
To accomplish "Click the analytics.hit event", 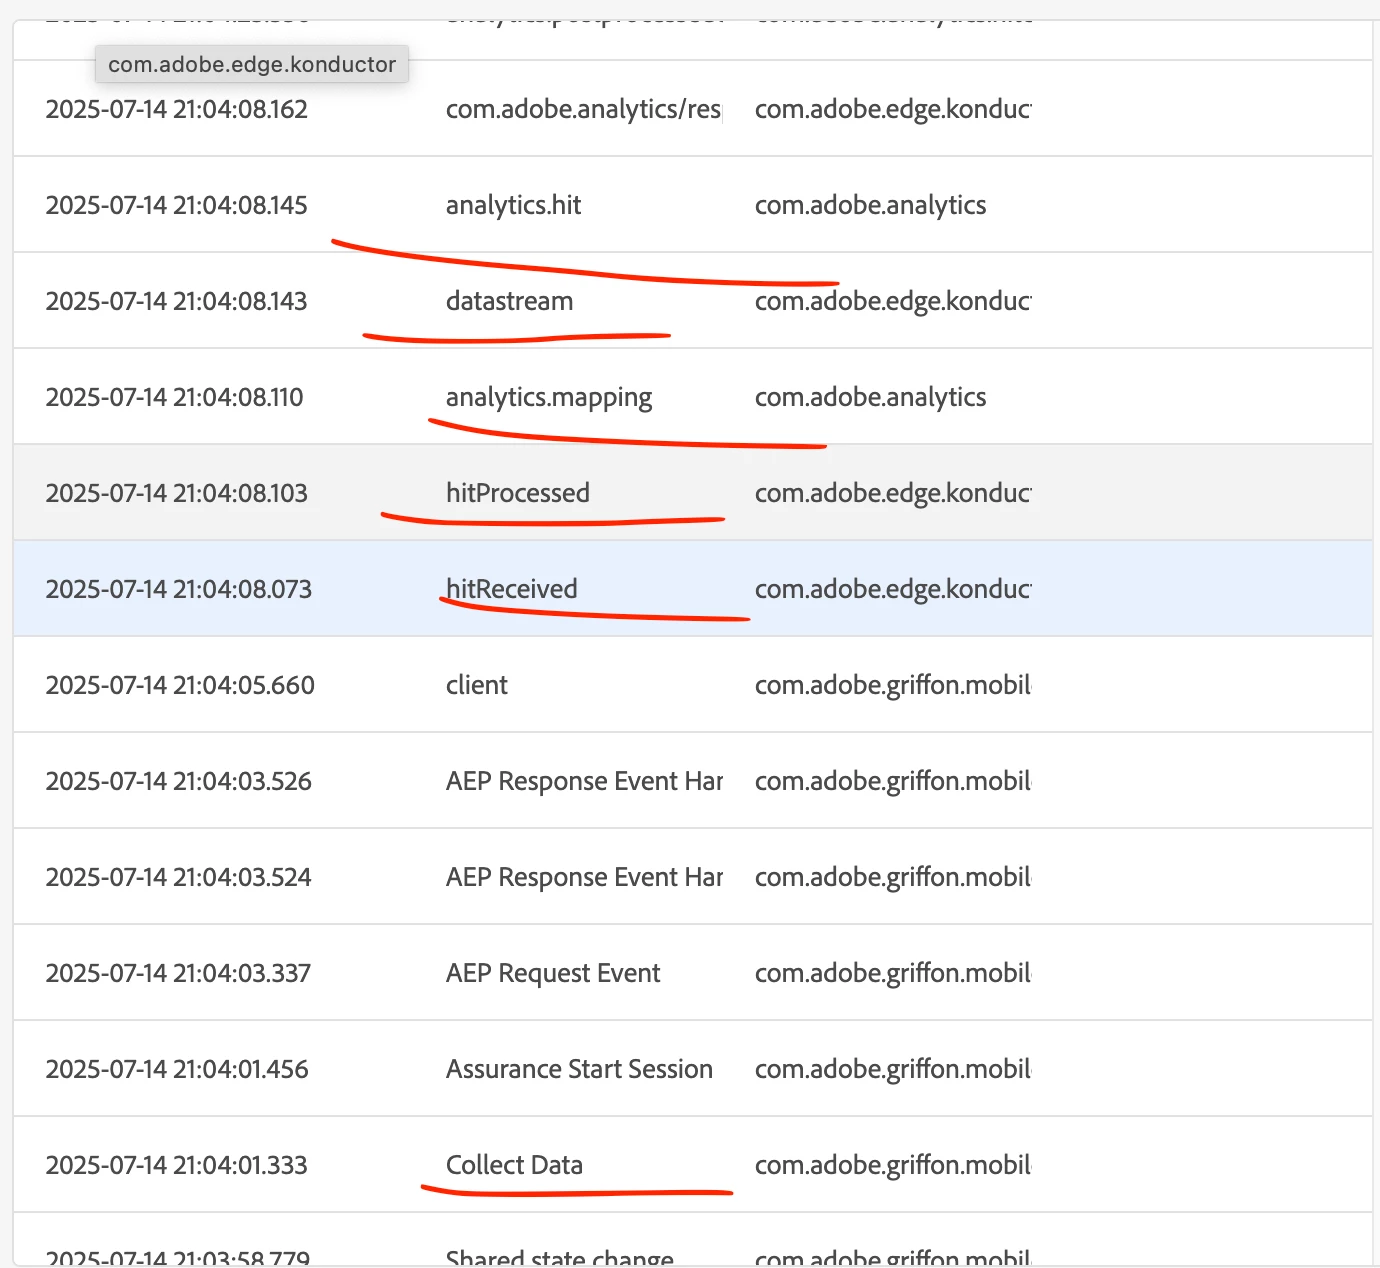I will [x=513, y=205].
